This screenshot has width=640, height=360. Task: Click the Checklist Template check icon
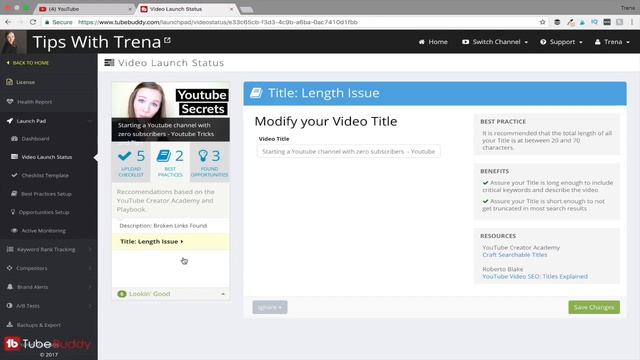(14, 175)
